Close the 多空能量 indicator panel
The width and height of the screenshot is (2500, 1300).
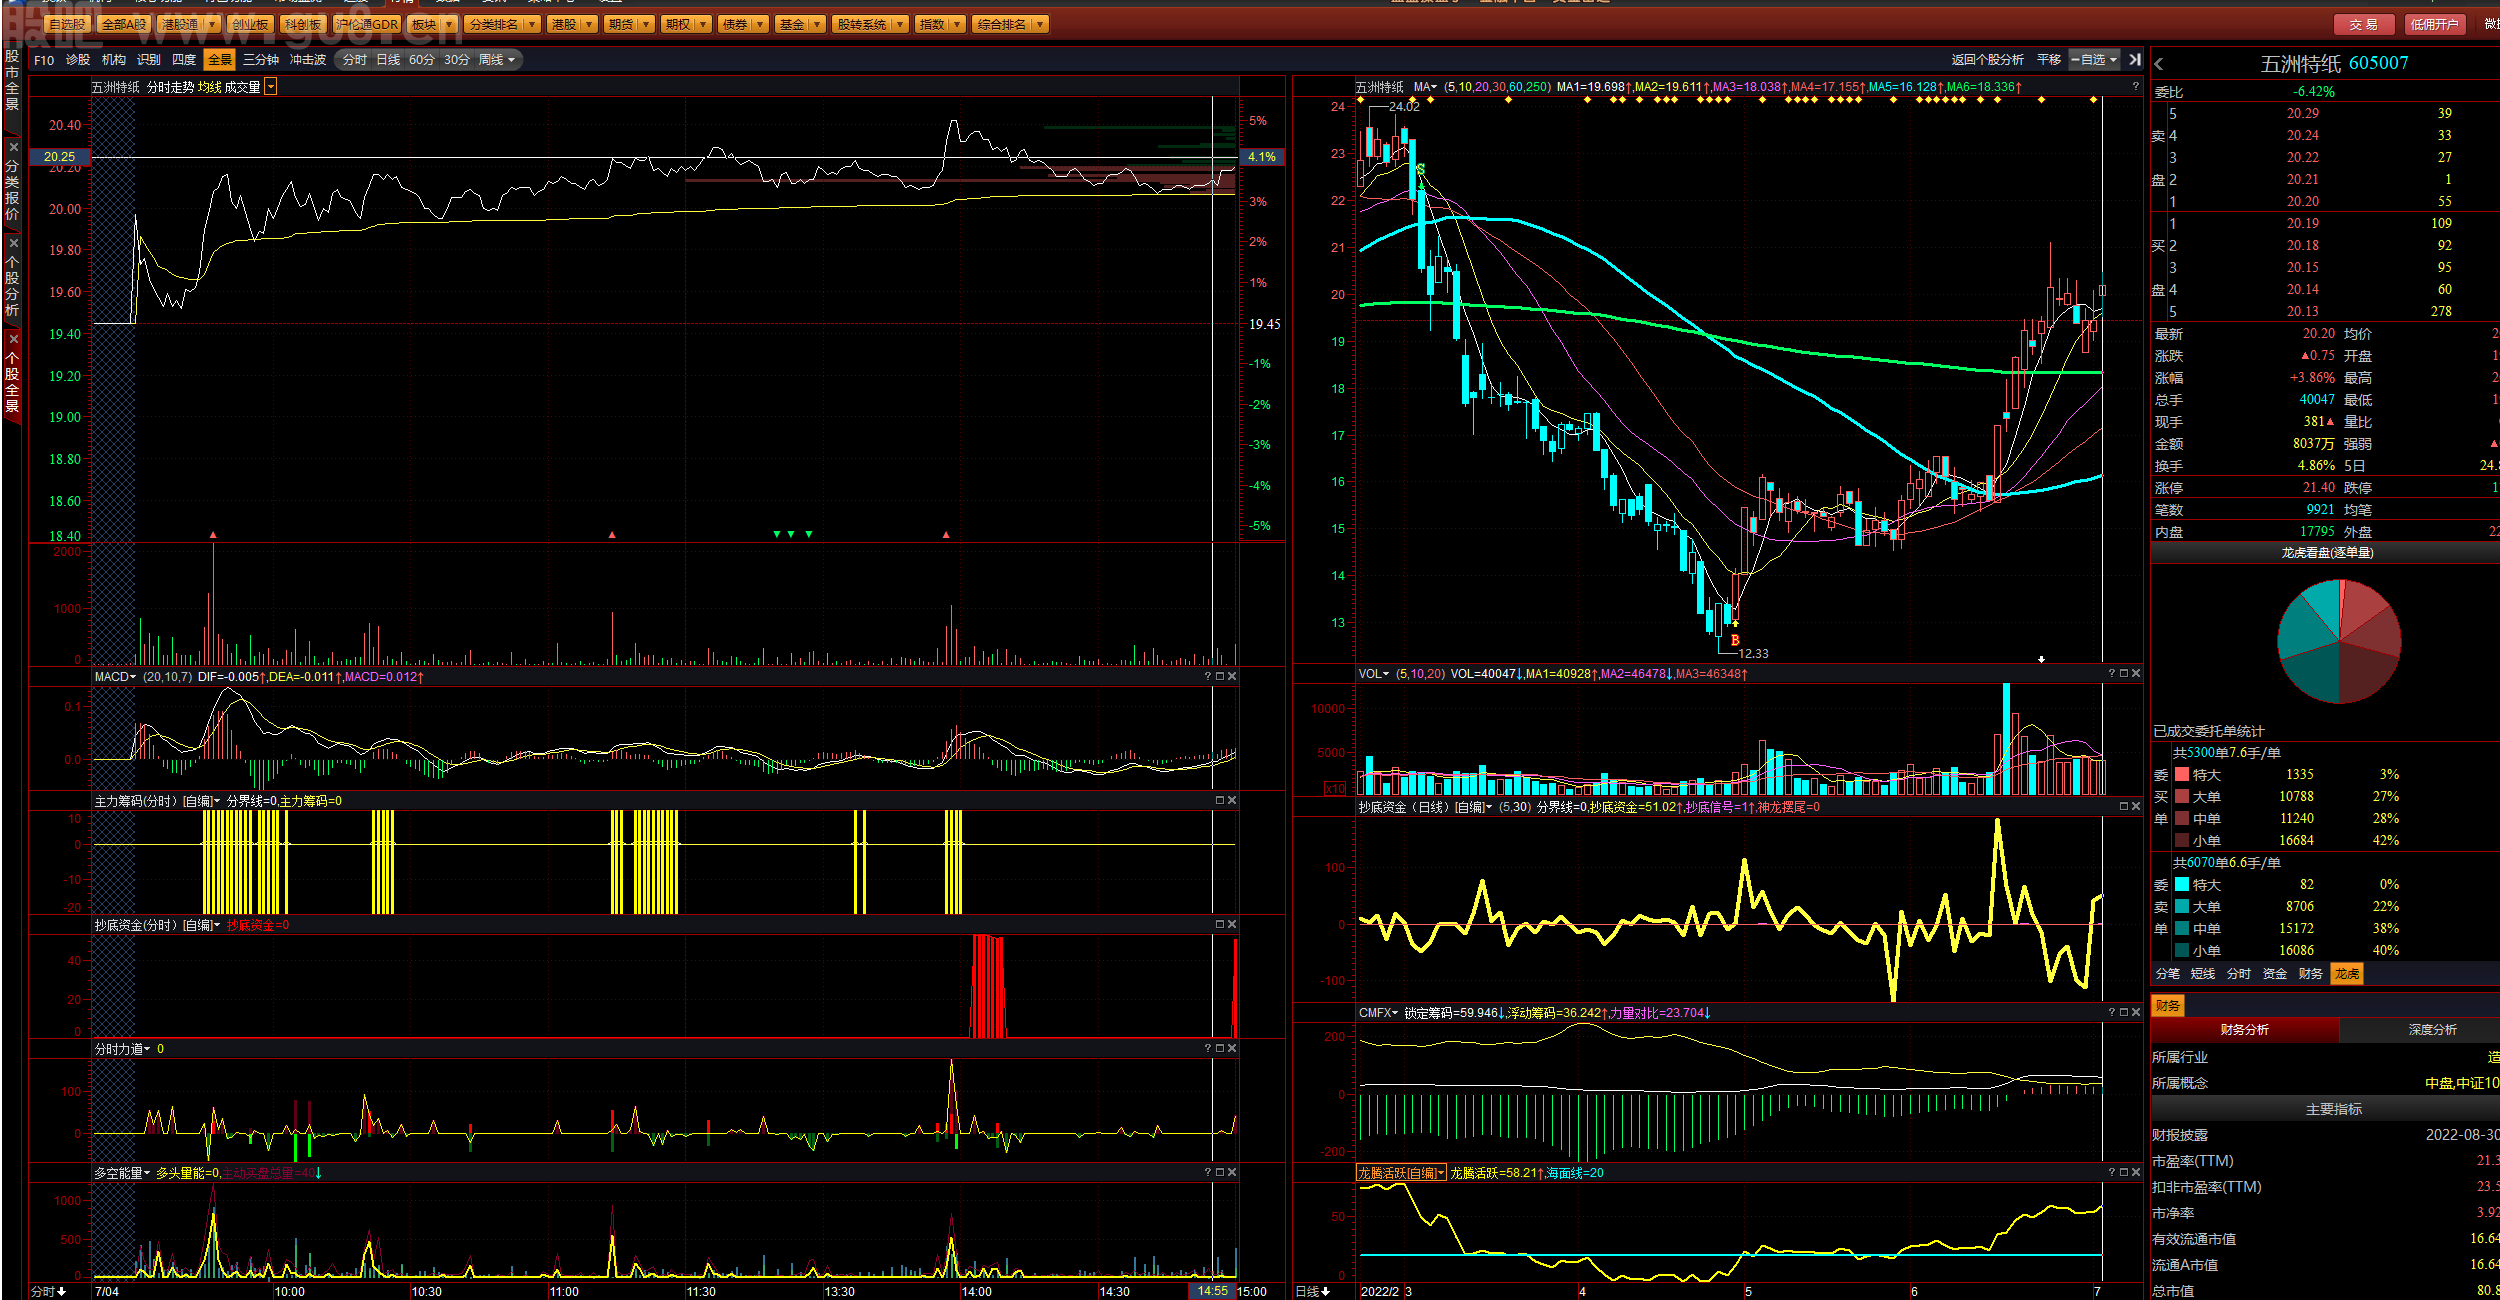coord(1232,1172)
